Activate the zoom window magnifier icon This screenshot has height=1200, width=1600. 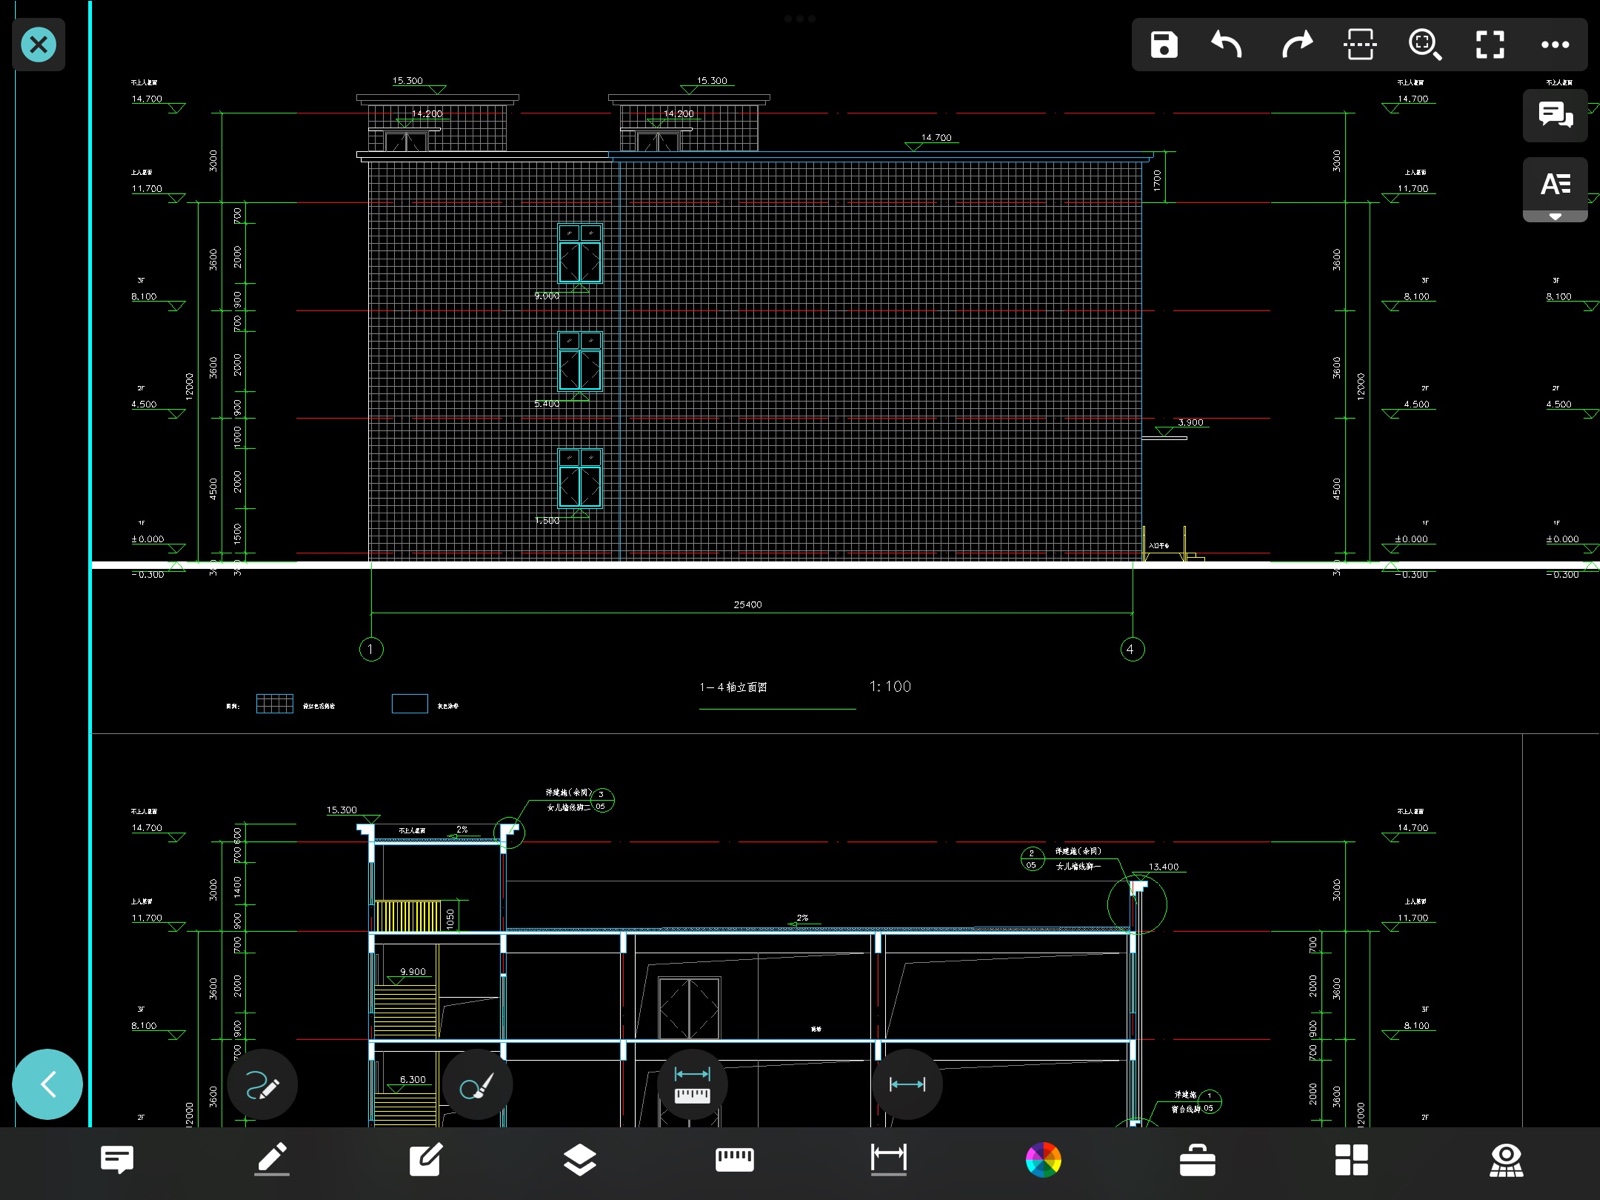(x=1425, y=44)
